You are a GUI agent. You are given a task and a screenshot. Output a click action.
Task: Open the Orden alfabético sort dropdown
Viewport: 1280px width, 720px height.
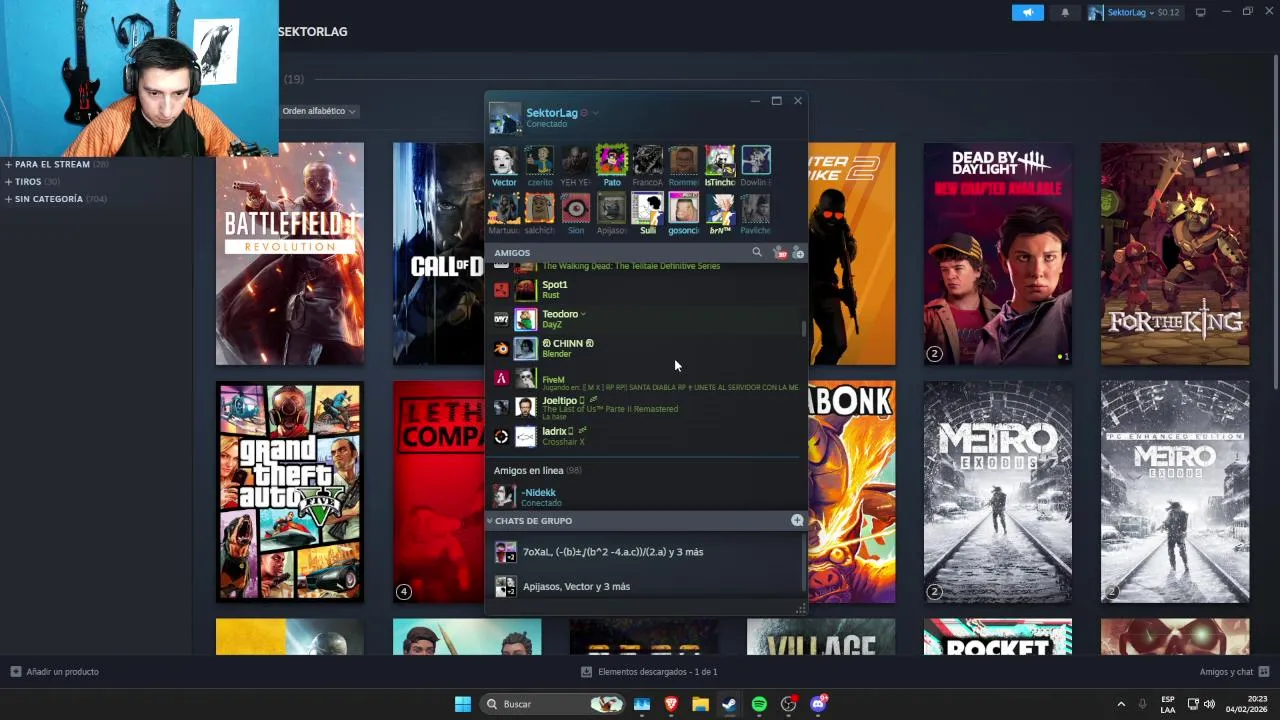click(x=319, y=111)
